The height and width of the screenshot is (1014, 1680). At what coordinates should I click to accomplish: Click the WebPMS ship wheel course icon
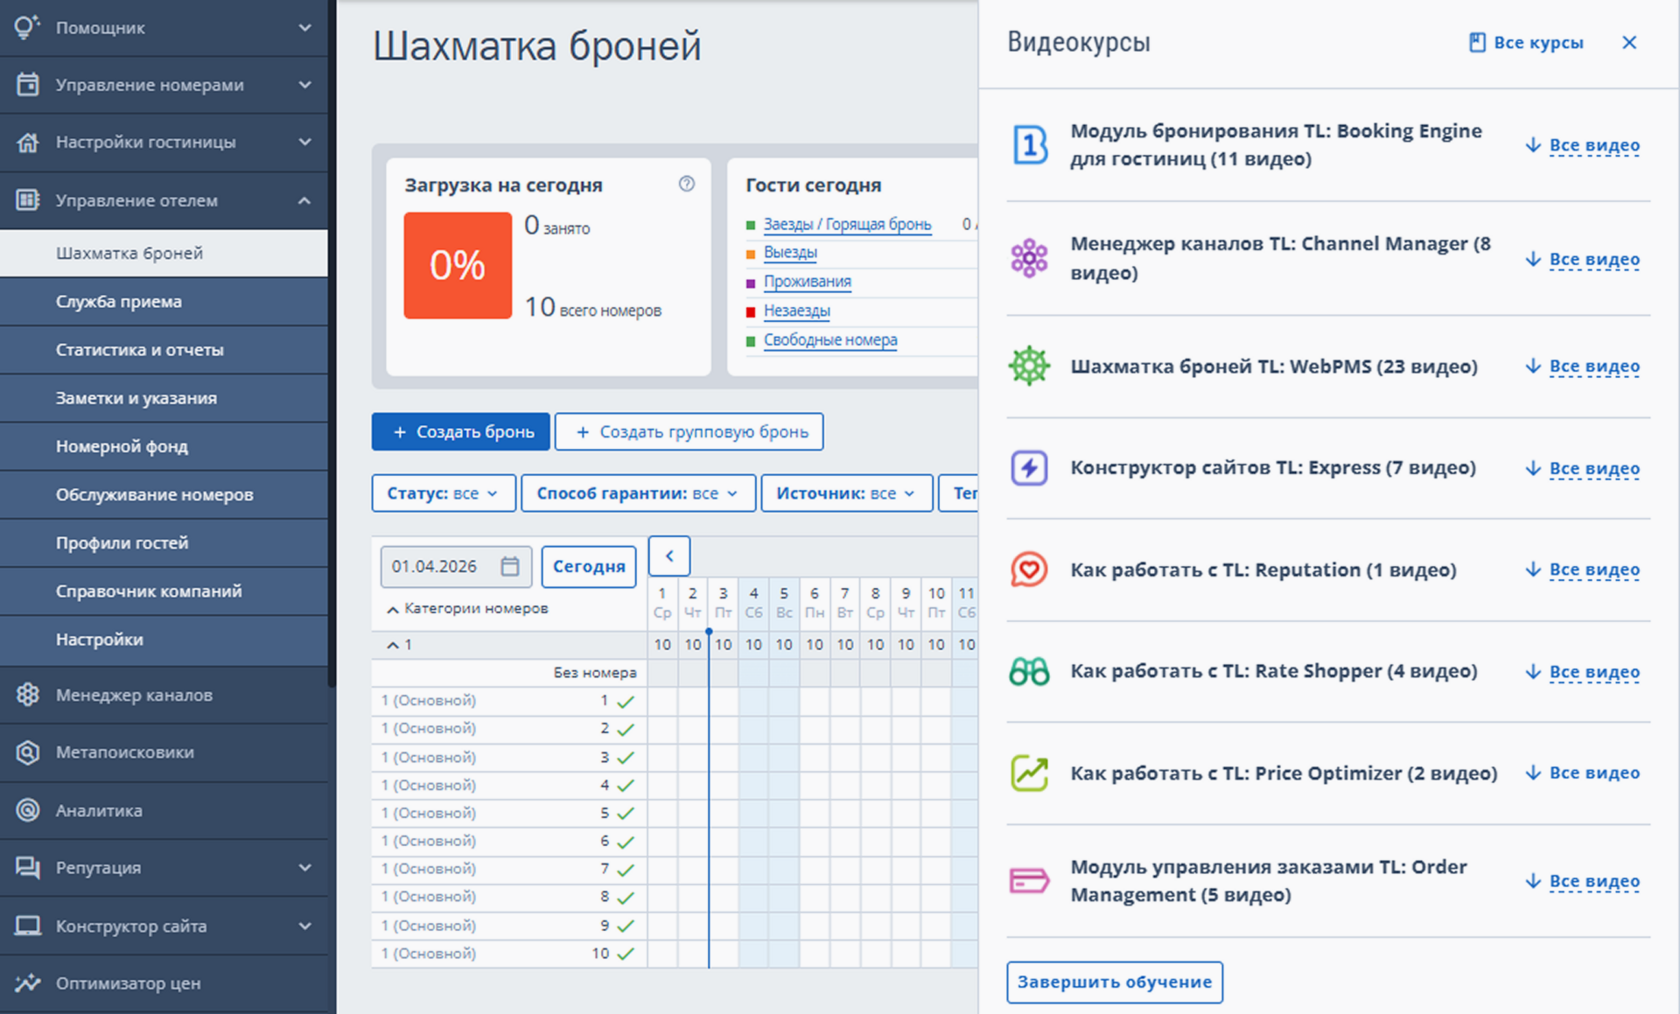(x=1029, y=366)
